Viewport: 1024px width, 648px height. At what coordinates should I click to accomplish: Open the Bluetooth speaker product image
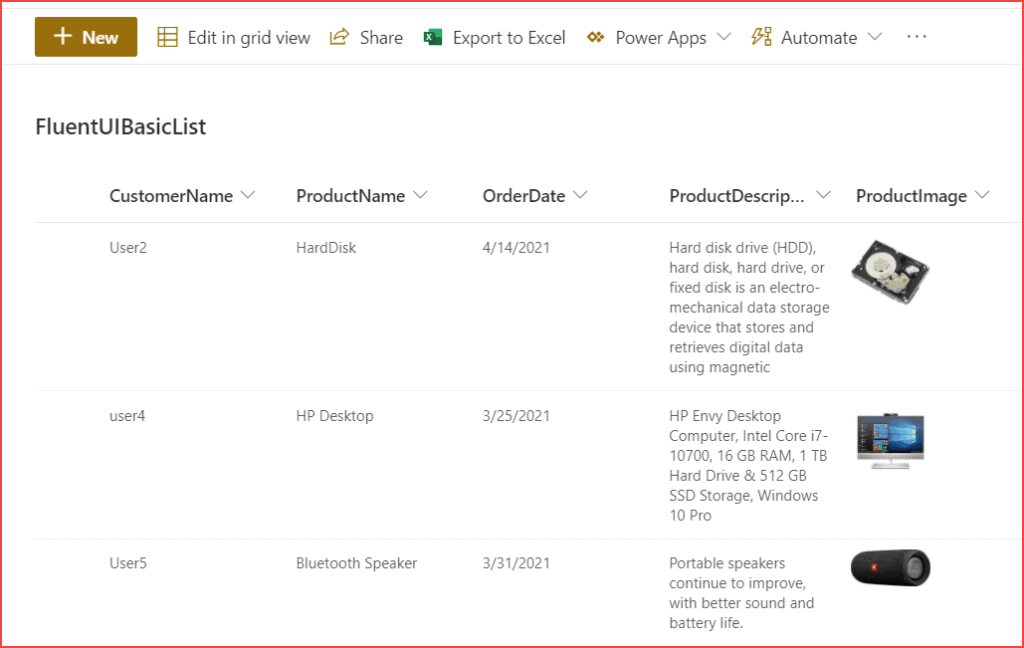tap(891, 568)
